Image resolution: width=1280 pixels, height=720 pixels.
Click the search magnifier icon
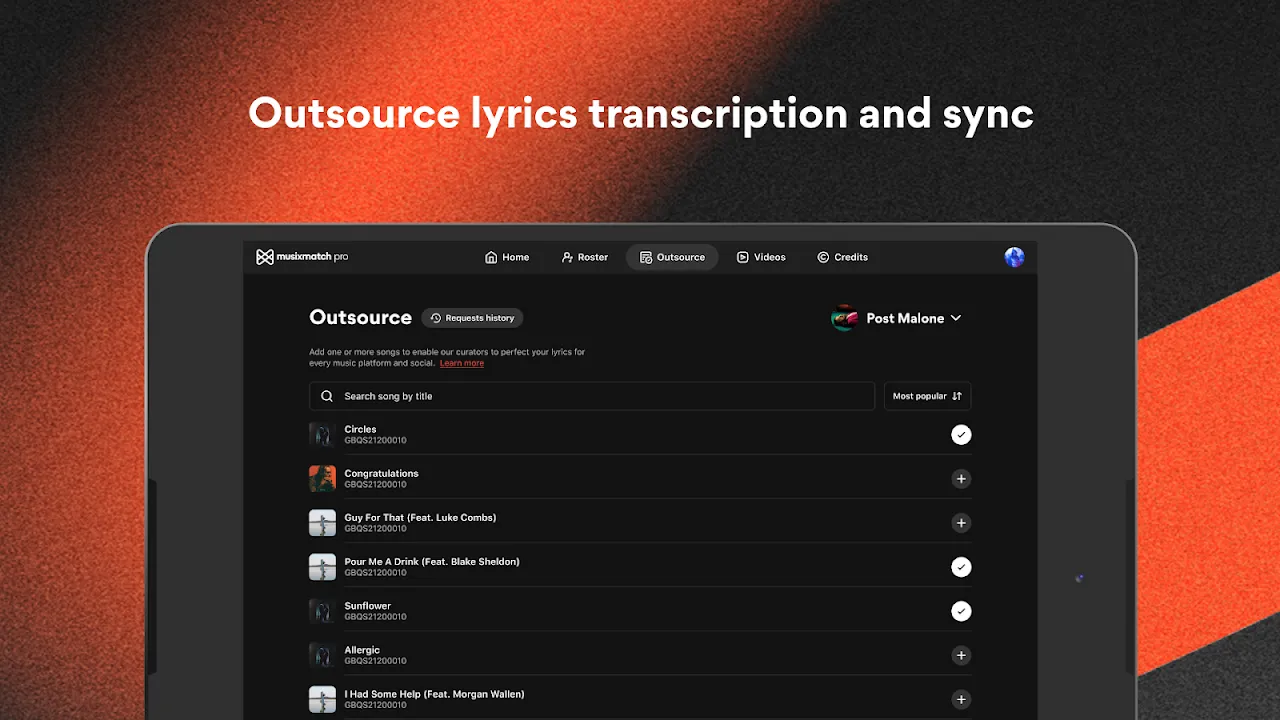point(327,396)
